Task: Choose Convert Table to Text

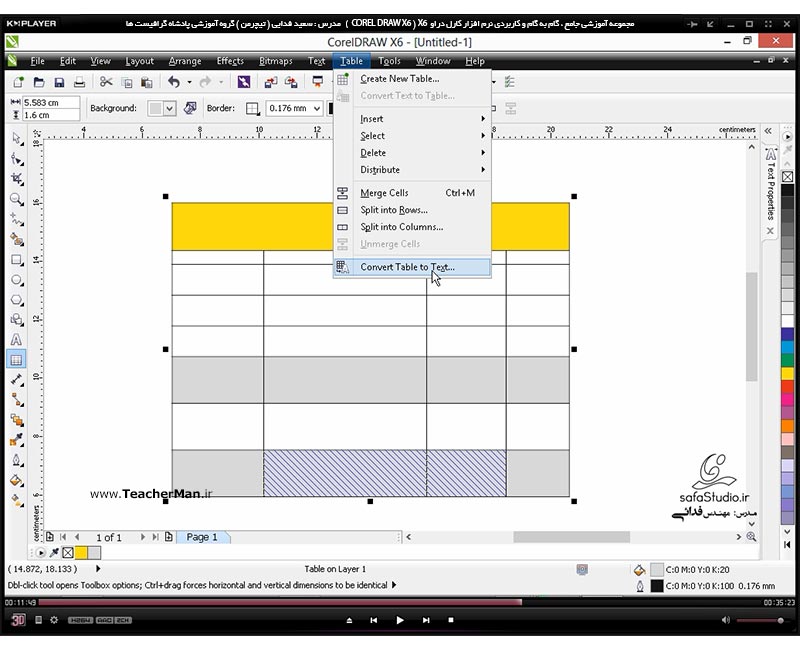Action: click(x=412, y=267)
